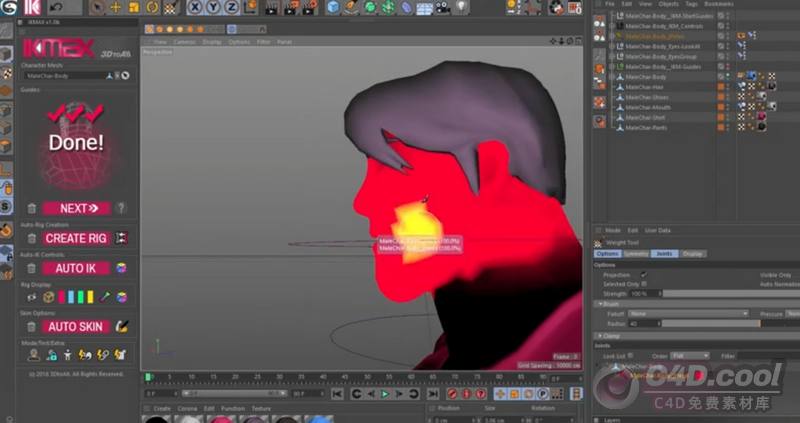Image resolution: width=800 pixels, height=423 pixels.
Task: Switch to the Weight Tool Display tab
Action: [693, 254]
